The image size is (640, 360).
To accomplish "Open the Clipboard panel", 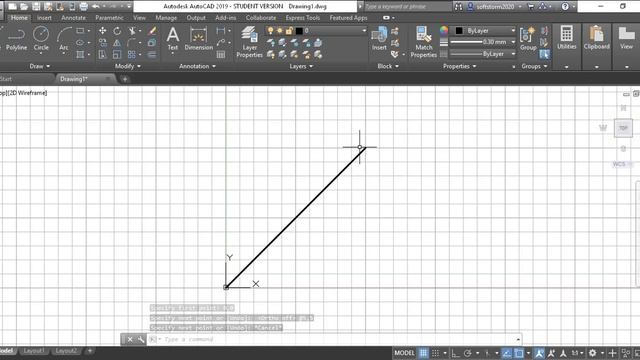I will tap(596, 38).
